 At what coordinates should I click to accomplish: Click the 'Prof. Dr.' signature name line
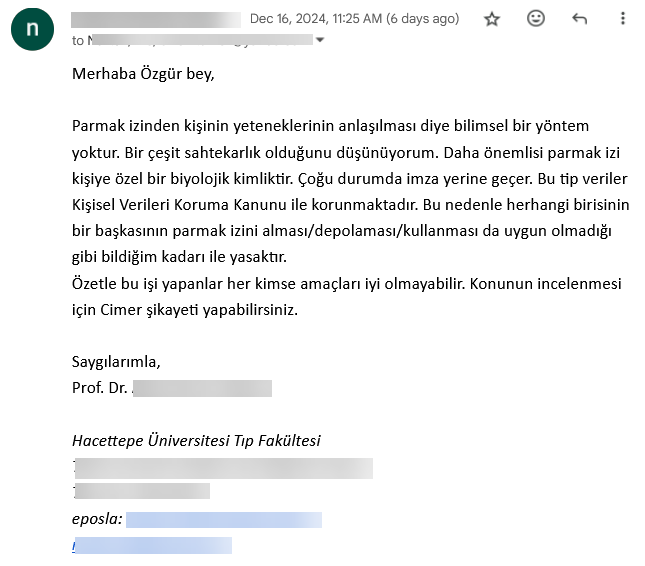[x=172, y=388]
